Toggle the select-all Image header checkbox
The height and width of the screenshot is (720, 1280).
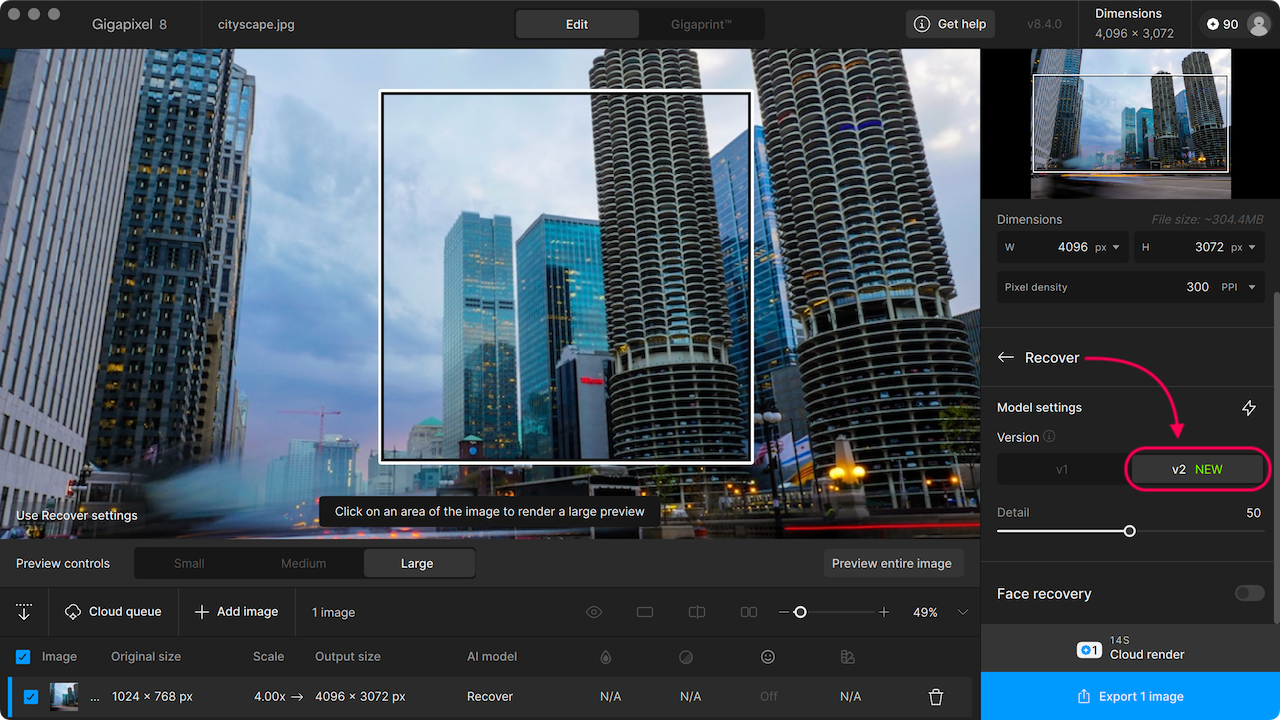pos(23,657)
